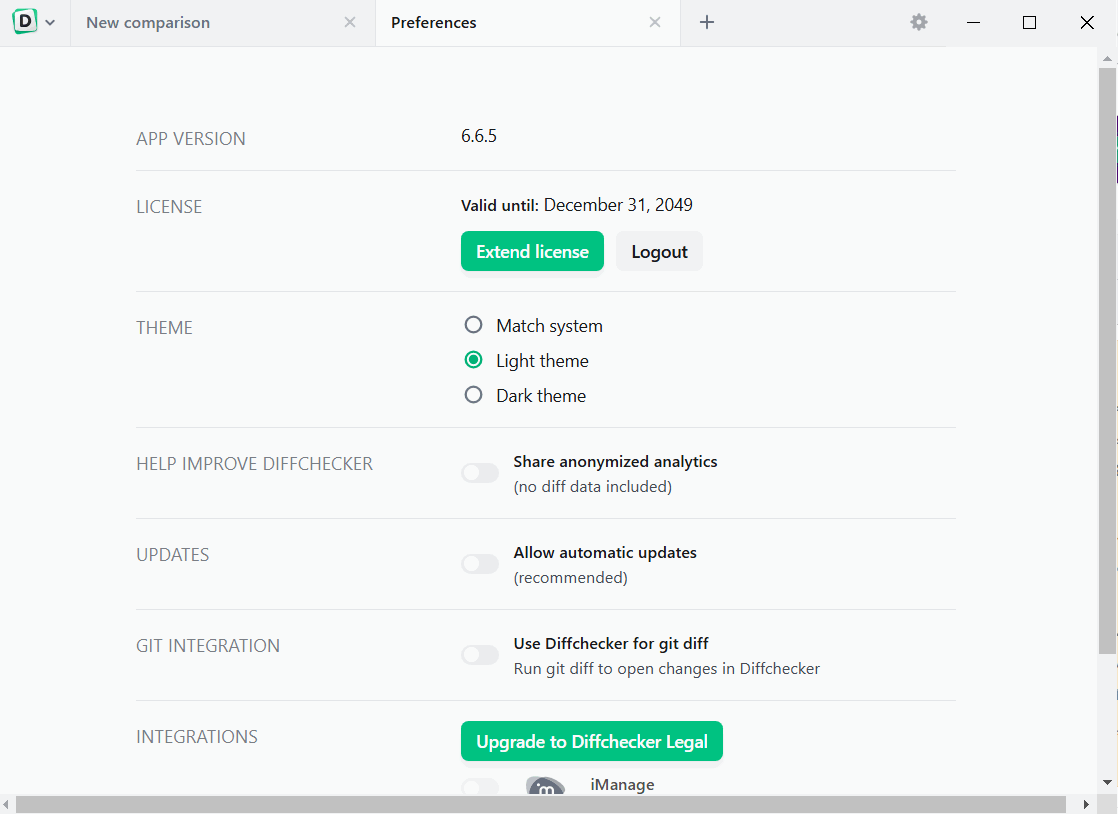Click the '(no diff data included)' text

click(x=593, y=486)
